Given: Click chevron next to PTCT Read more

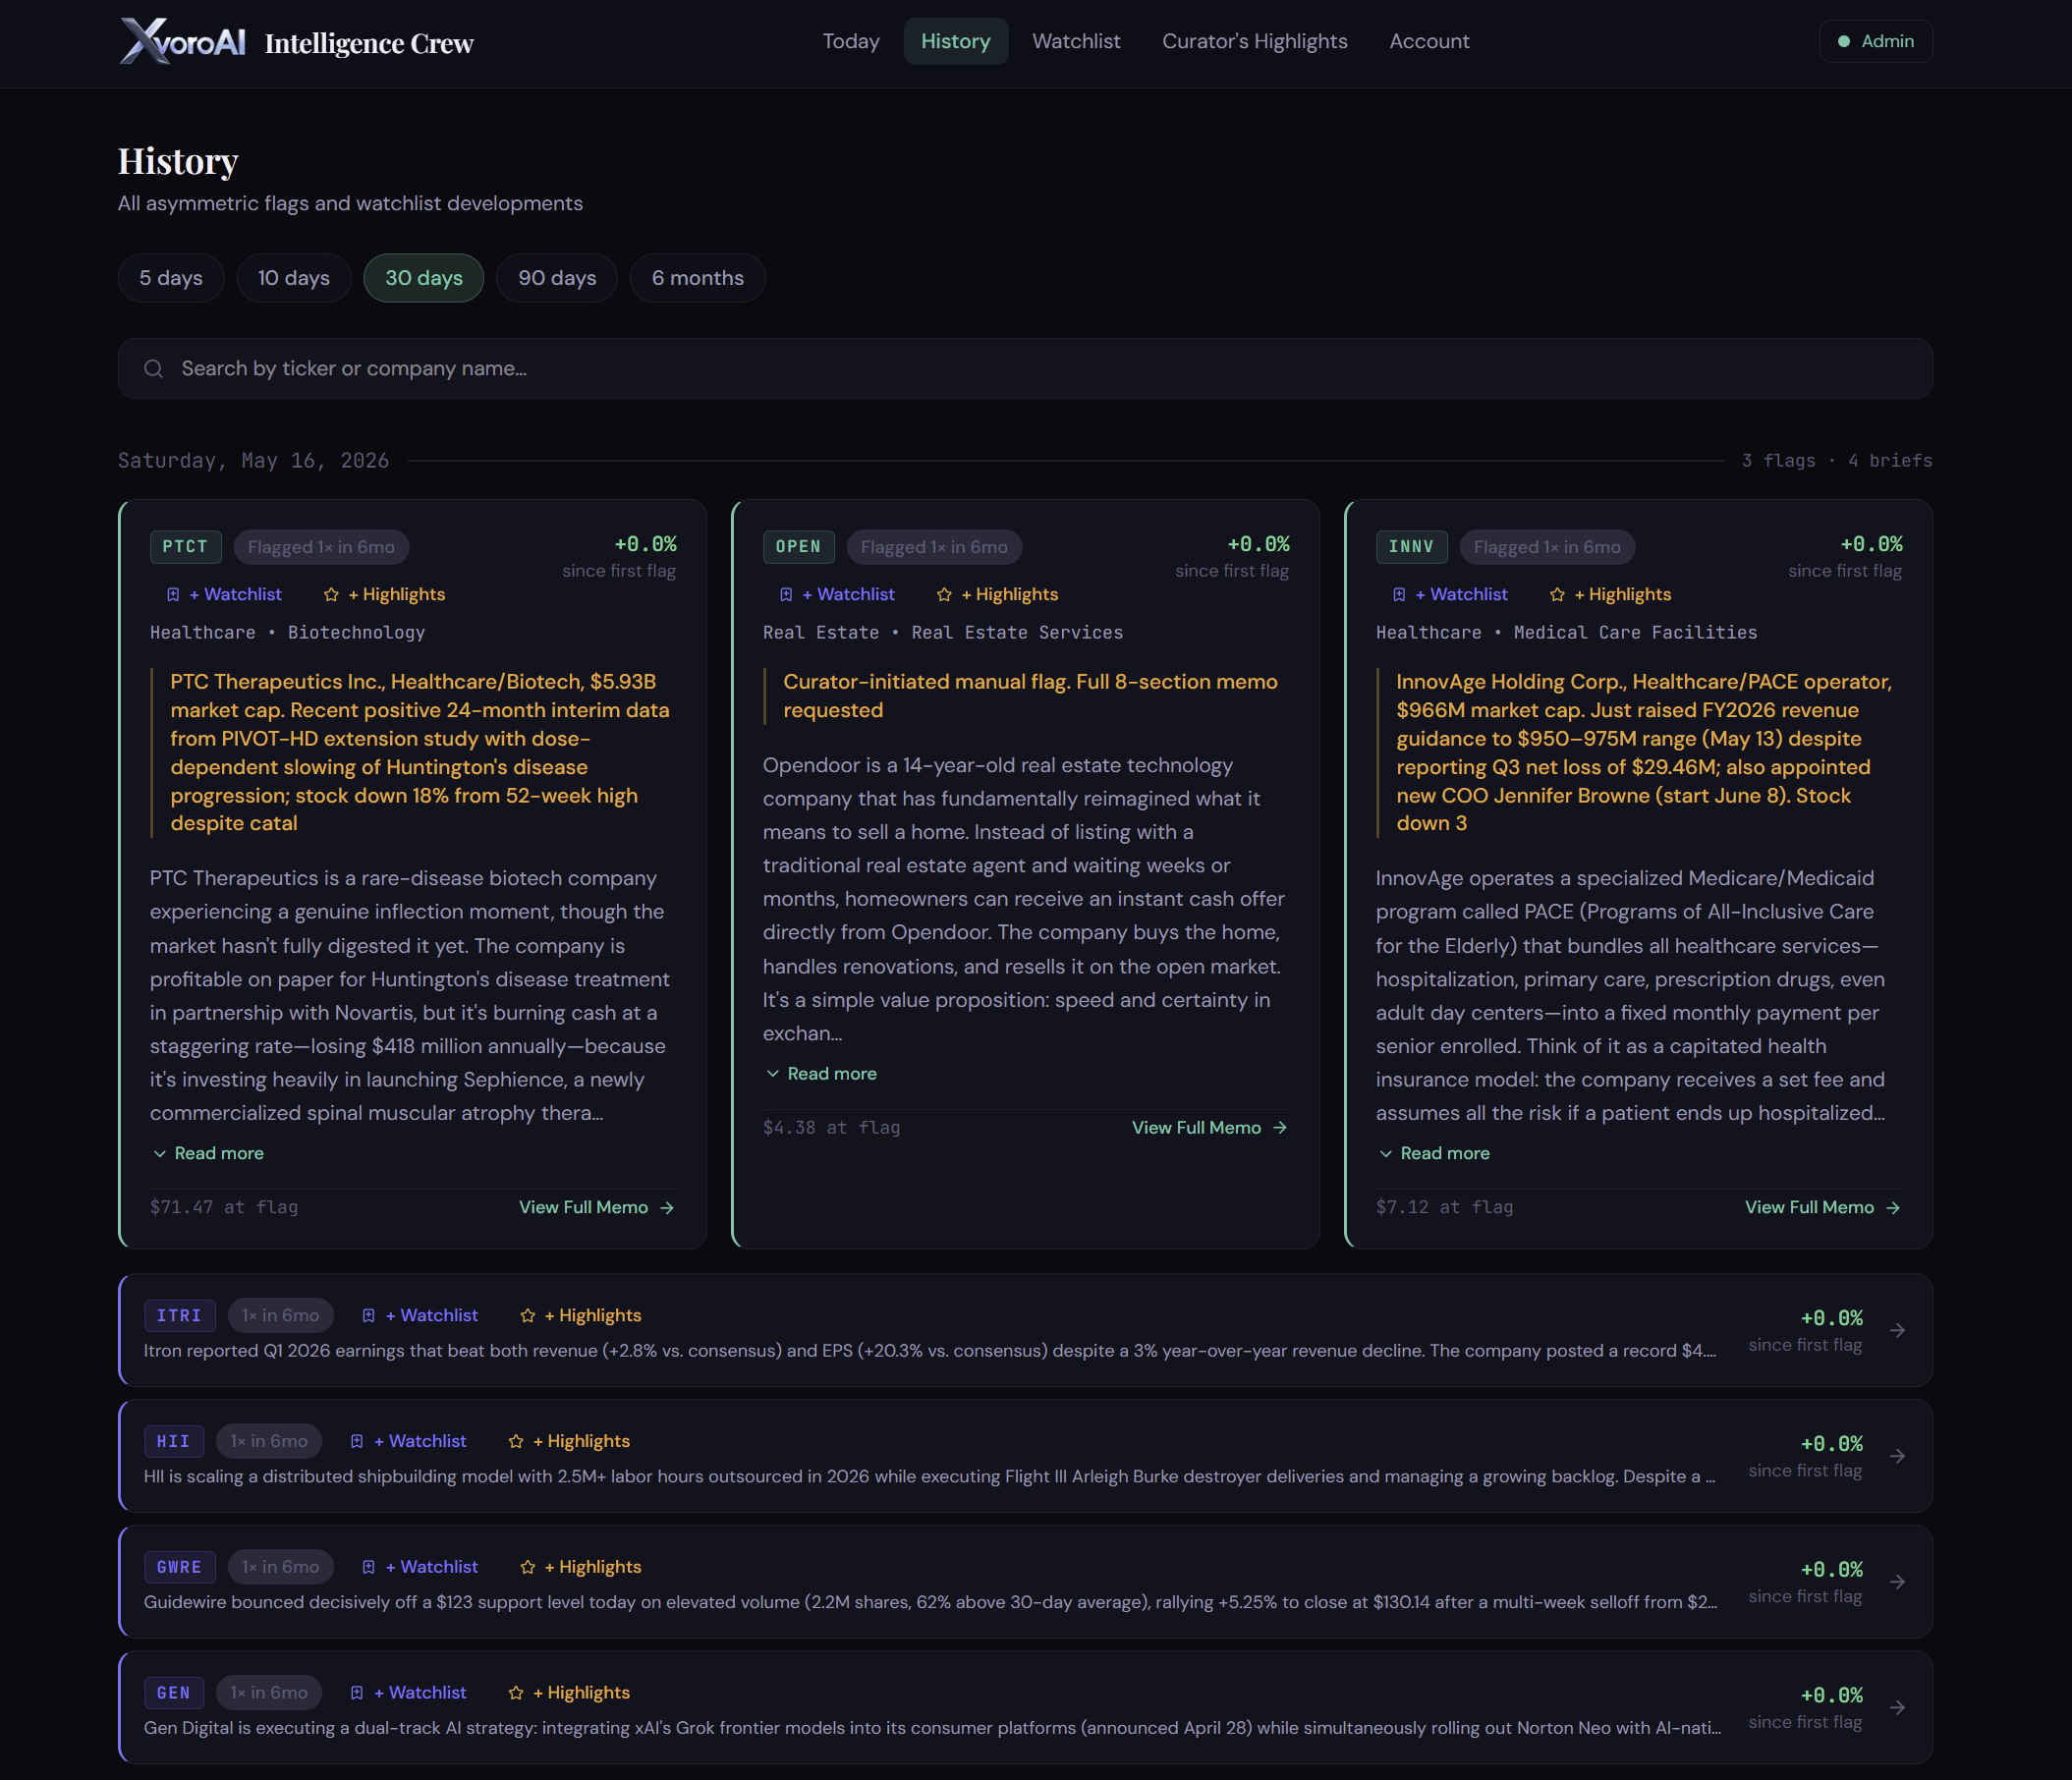Looking at the screenshot, I should point(159,1154).
